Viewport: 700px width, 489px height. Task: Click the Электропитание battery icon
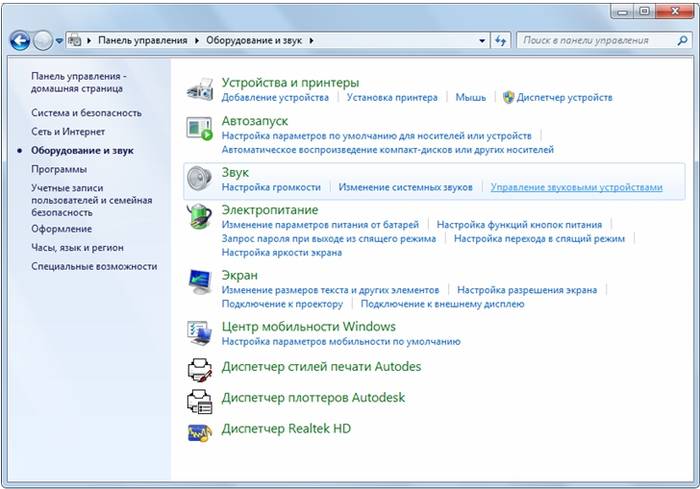(x=201, y=217)
